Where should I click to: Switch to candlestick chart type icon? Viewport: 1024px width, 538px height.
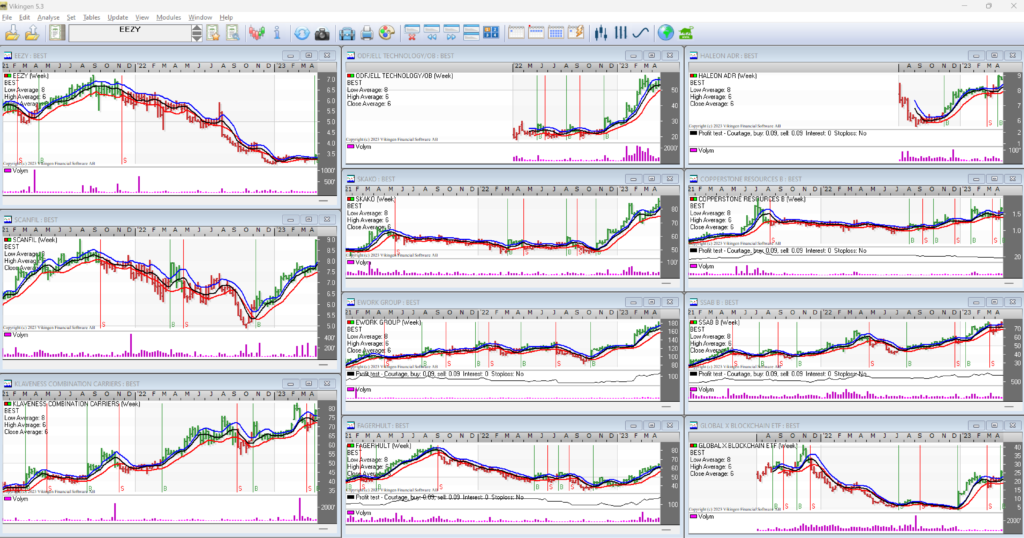point(601,33)
